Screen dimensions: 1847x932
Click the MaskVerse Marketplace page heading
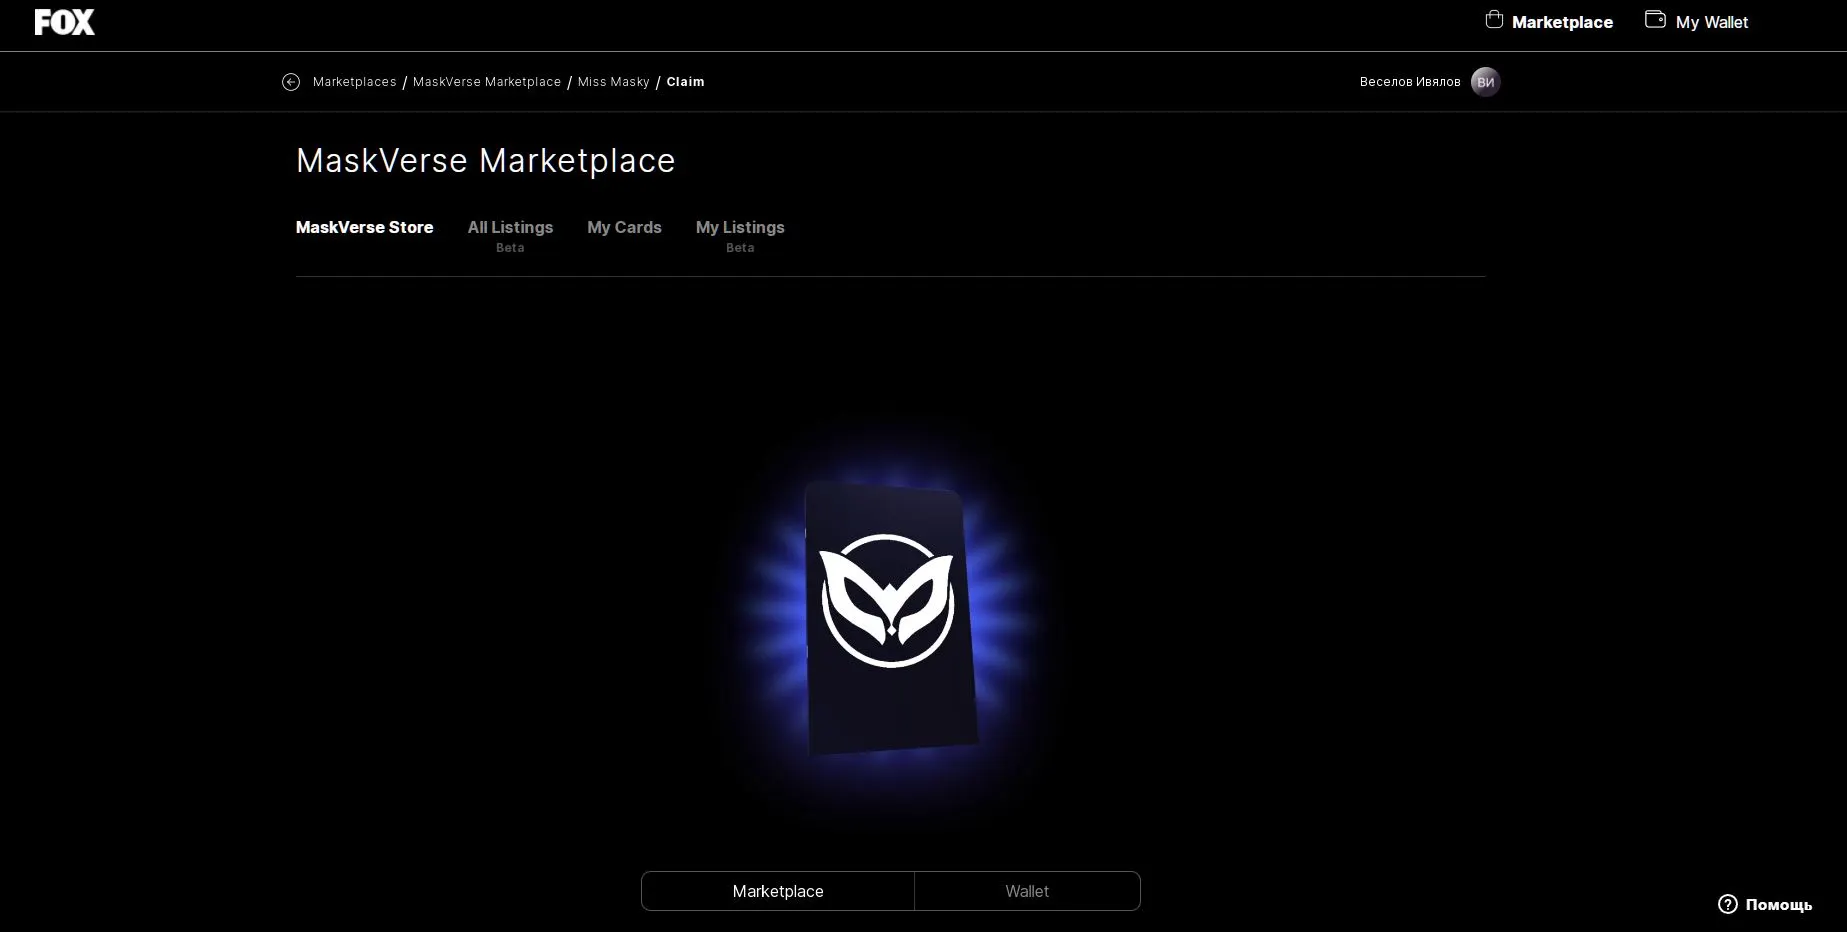[x=486, y=161]
